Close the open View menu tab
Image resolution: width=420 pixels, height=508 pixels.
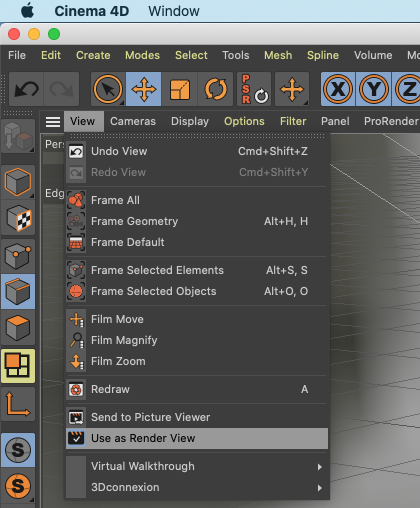pos(83,121)
